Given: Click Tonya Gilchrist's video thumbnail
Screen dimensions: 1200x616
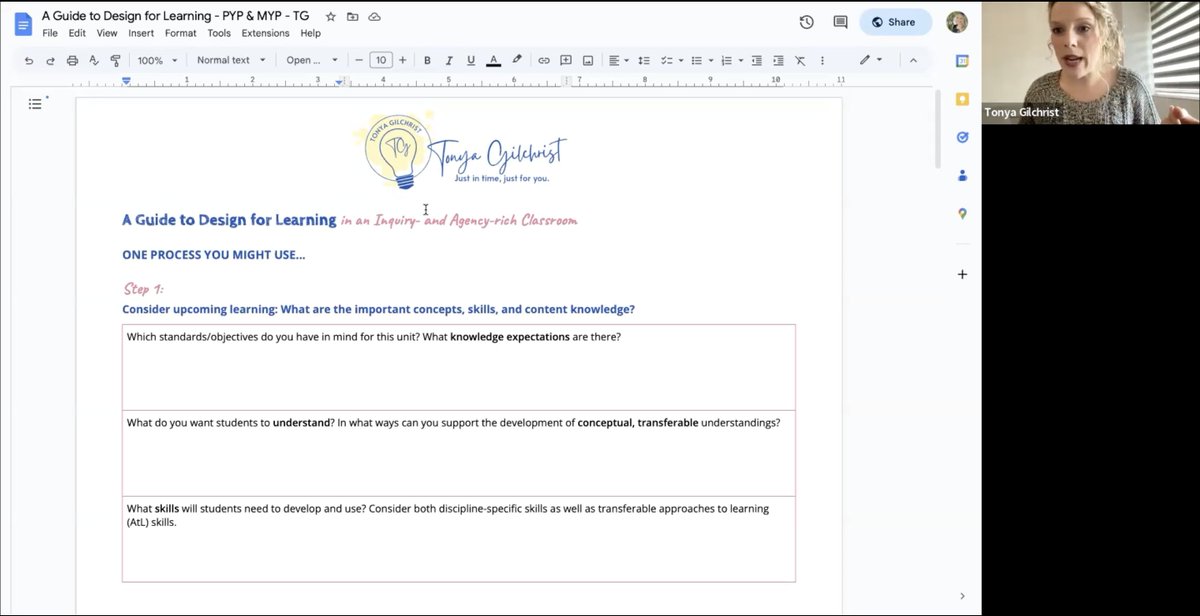Looking at the screenshot, I should click(x=1090, y=62).
